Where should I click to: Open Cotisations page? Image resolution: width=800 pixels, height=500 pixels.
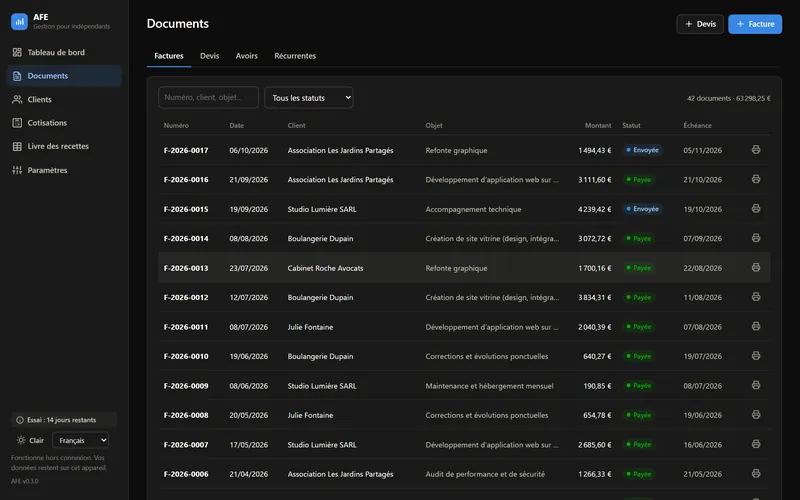point(64,123)
